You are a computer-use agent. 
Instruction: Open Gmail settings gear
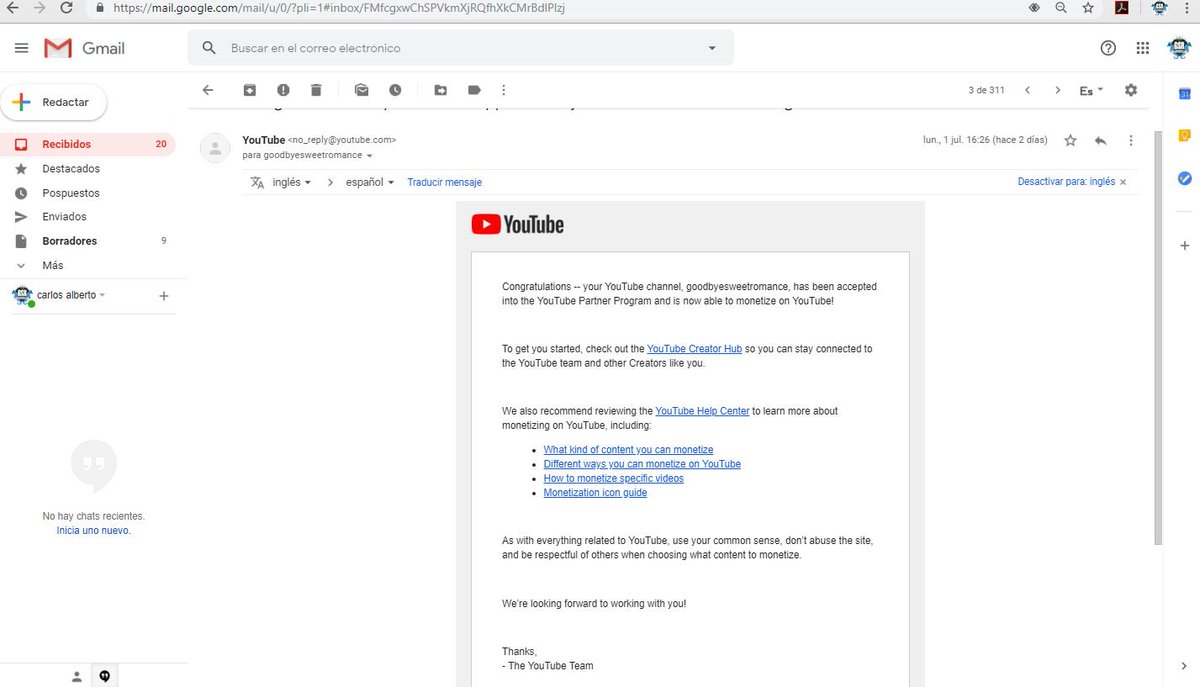(1131, 90)
